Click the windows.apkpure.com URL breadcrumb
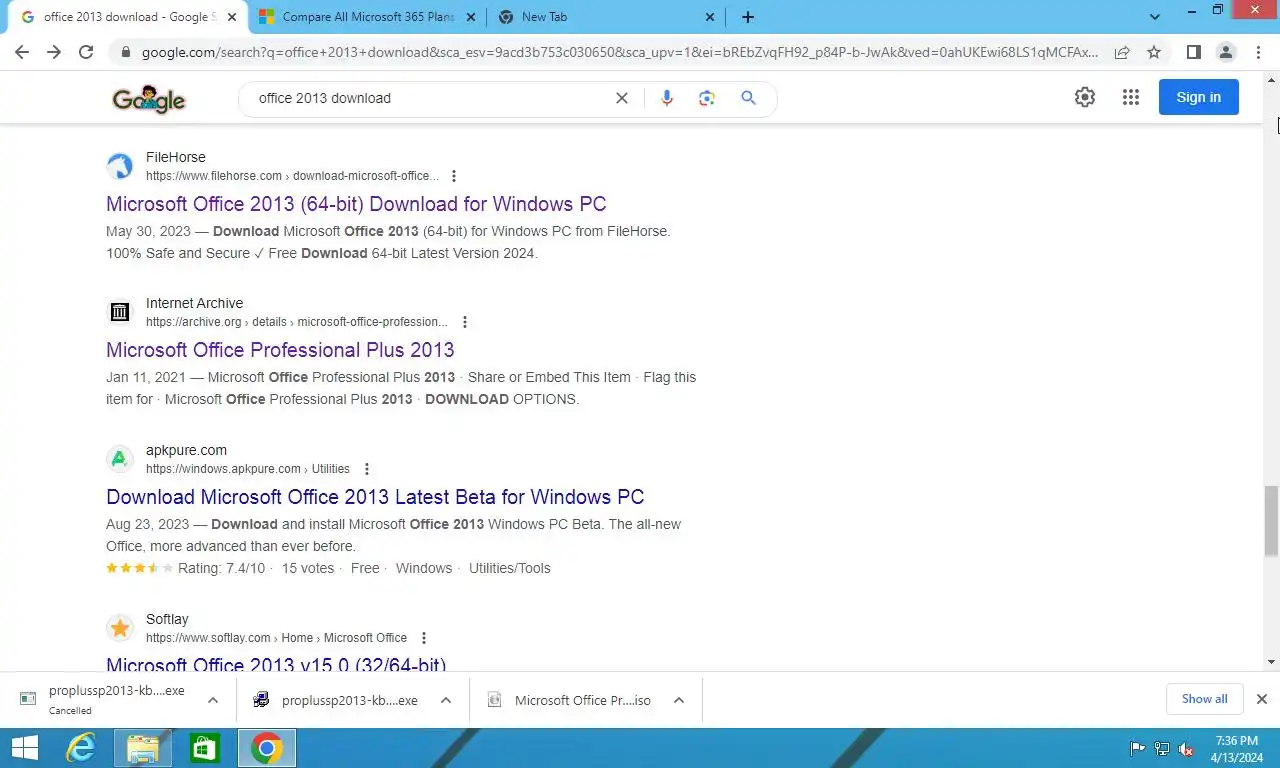1280x768 pixels. click(x=248, y=469)
